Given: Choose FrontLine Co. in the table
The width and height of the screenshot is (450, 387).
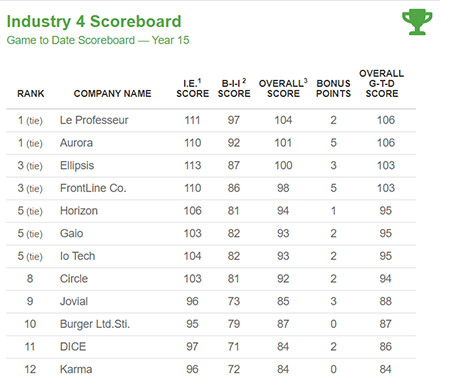Looking at the screenshot, I should (x=93, y=188).
